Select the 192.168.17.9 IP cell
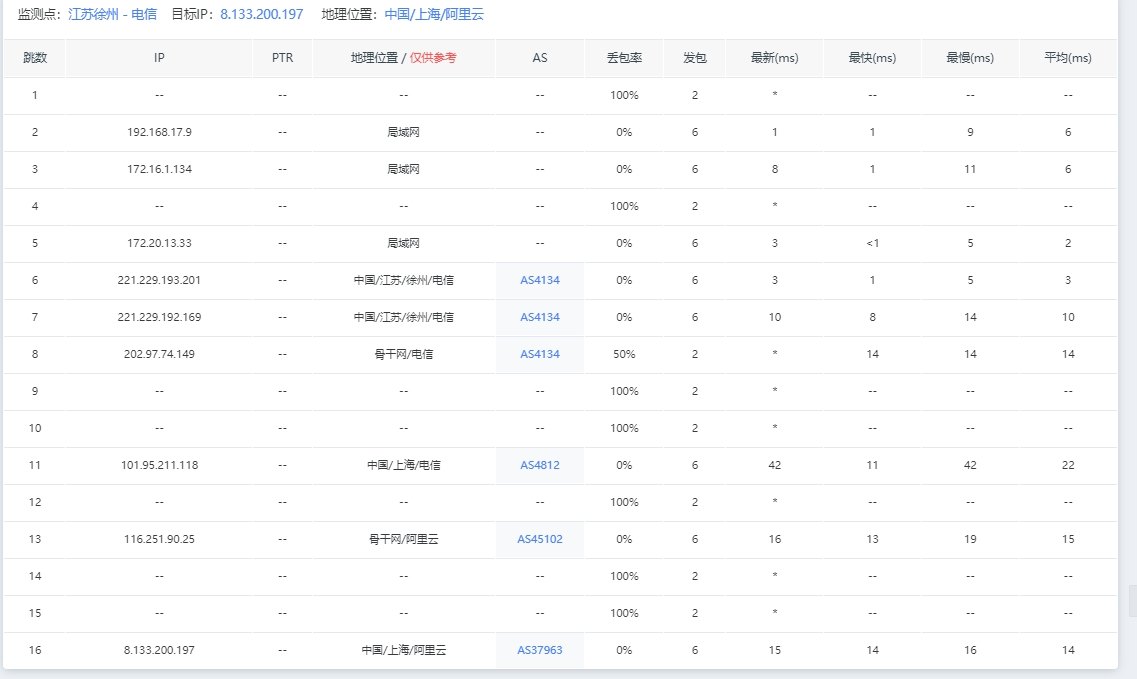 pyautogui.click(x=159, y=132)
